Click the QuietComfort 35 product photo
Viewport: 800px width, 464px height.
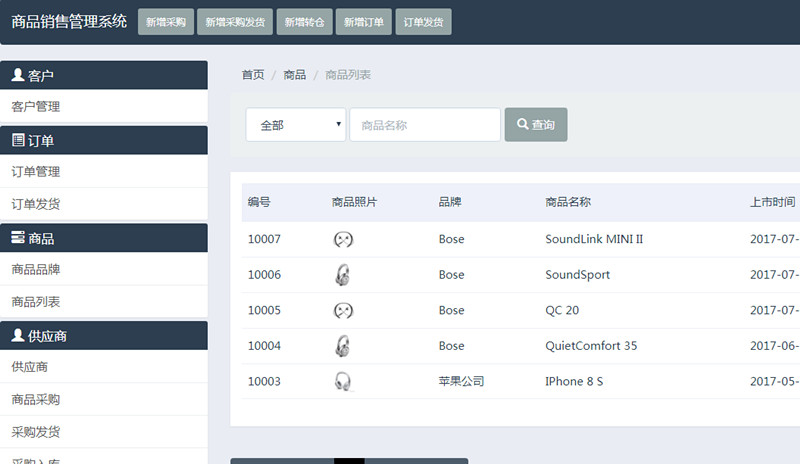tap(343, 346)
